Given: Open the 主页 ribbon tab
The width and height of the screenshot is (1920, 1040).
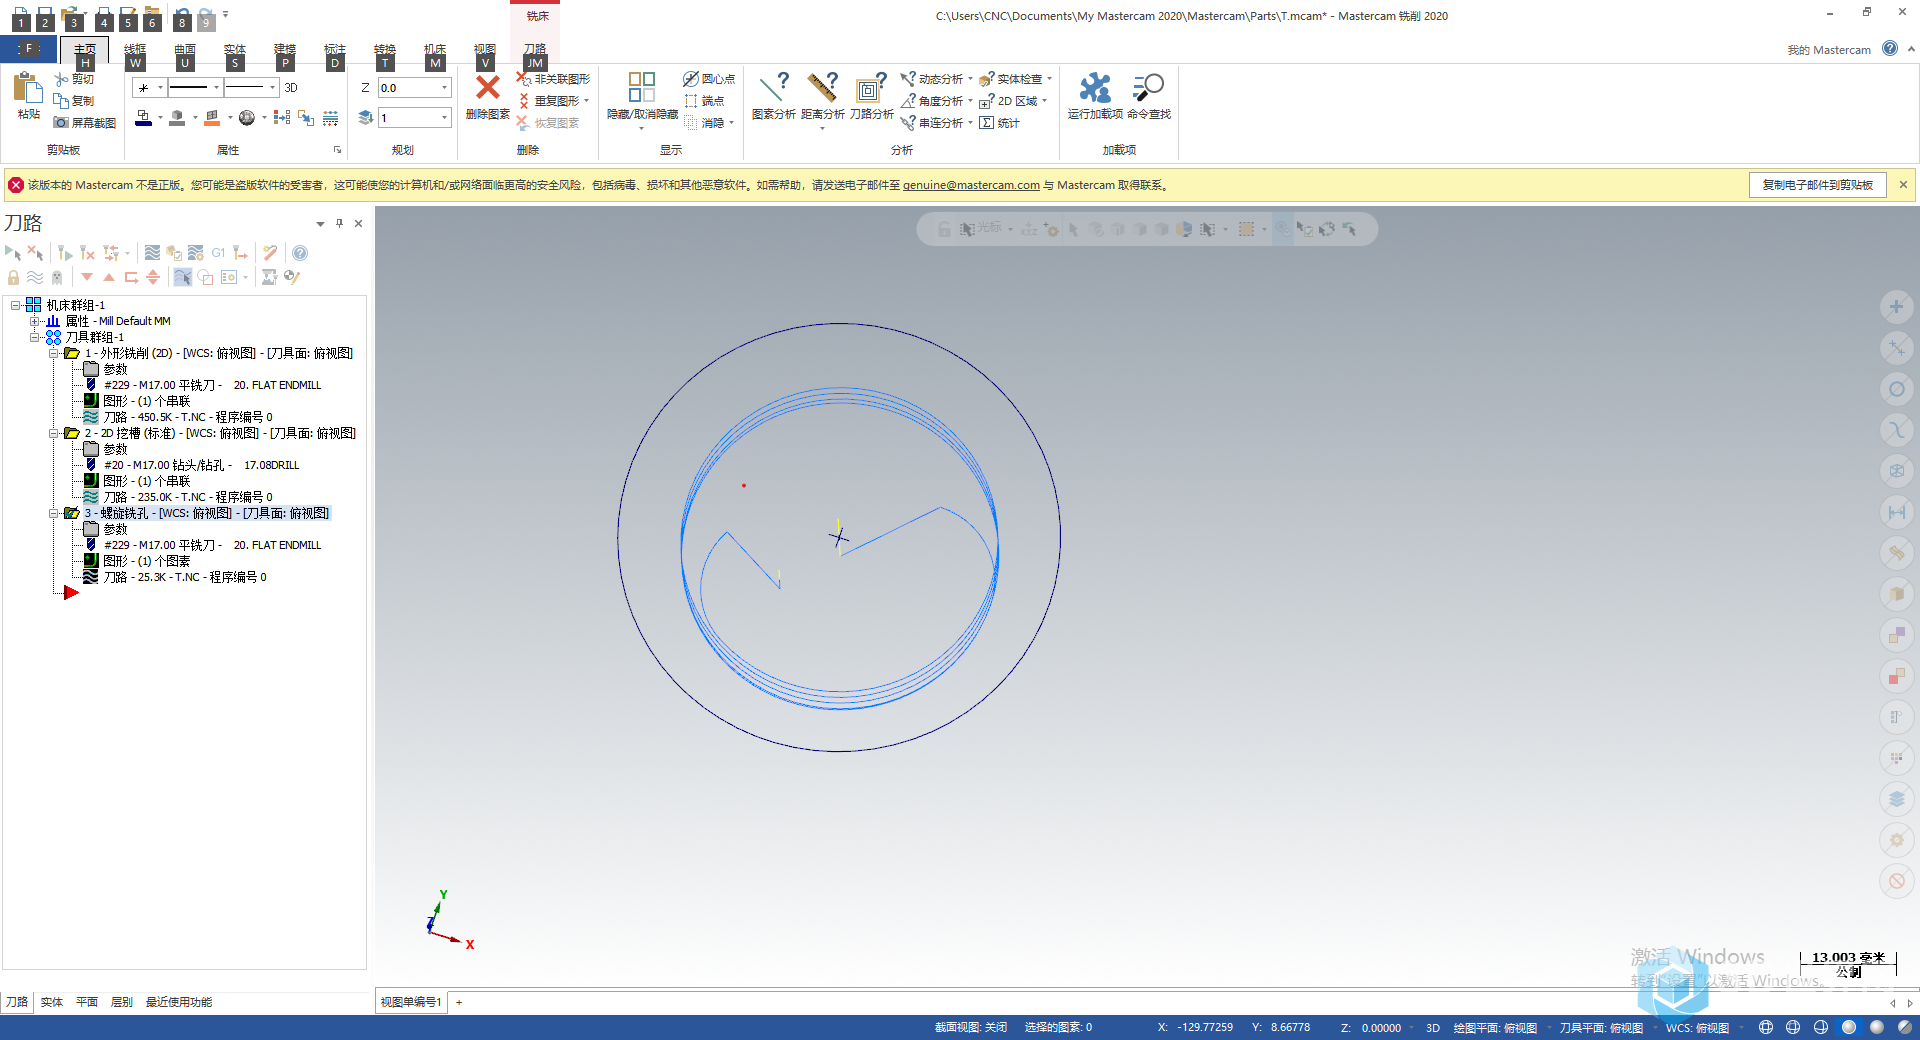Looking at the screenshot, I should tap(85, 49).
